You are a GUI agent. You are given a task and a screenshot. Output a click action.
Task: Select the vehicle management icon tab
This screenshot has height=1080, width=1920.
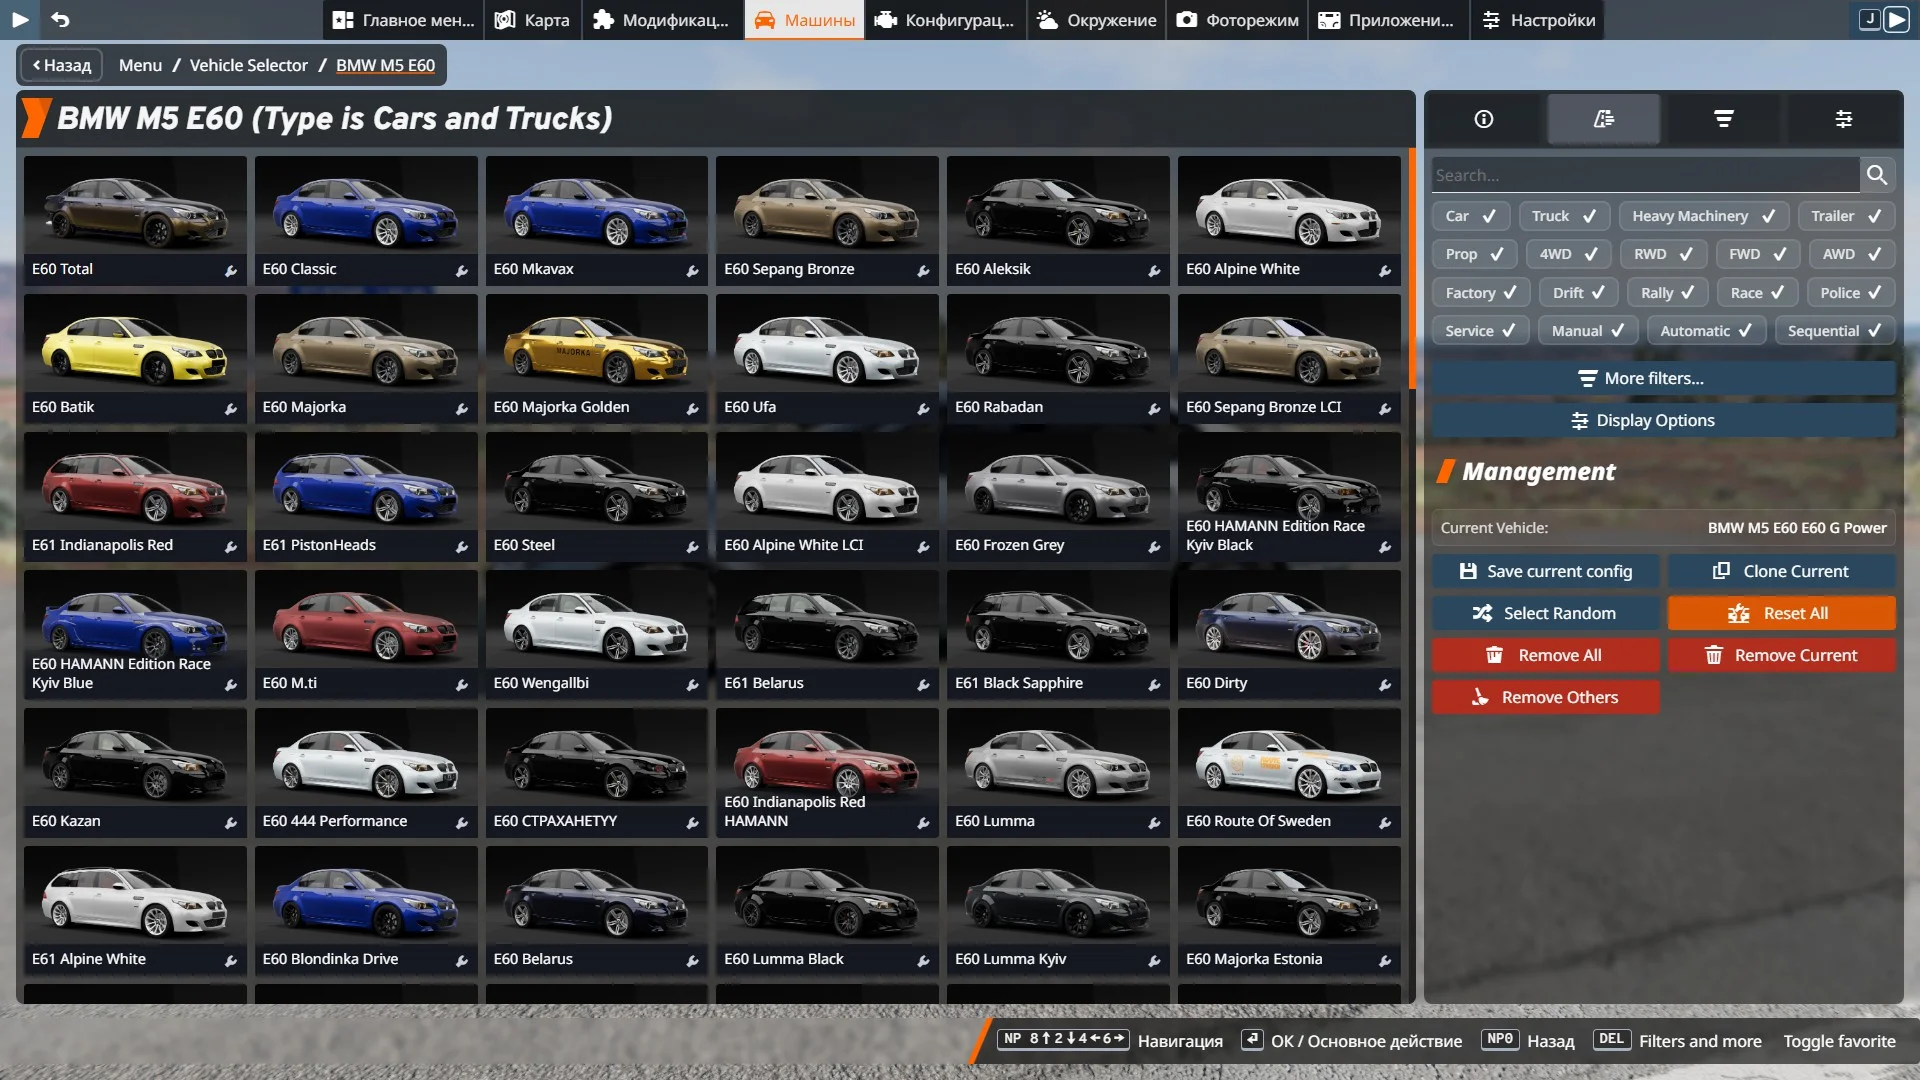[1604, 119]
